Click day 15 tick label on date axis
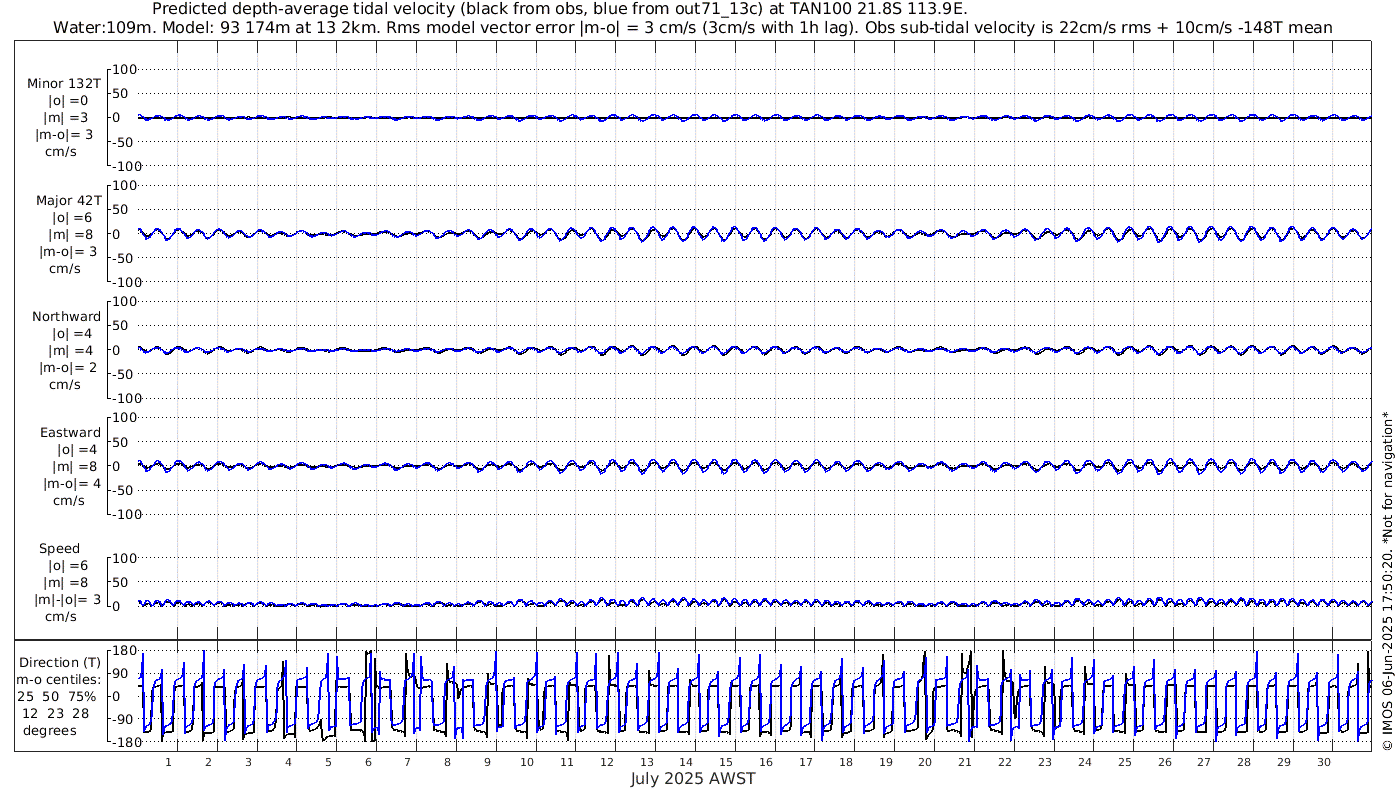Screen dimensions: 1400x800 pyautogui.click(x=726, y=762)
